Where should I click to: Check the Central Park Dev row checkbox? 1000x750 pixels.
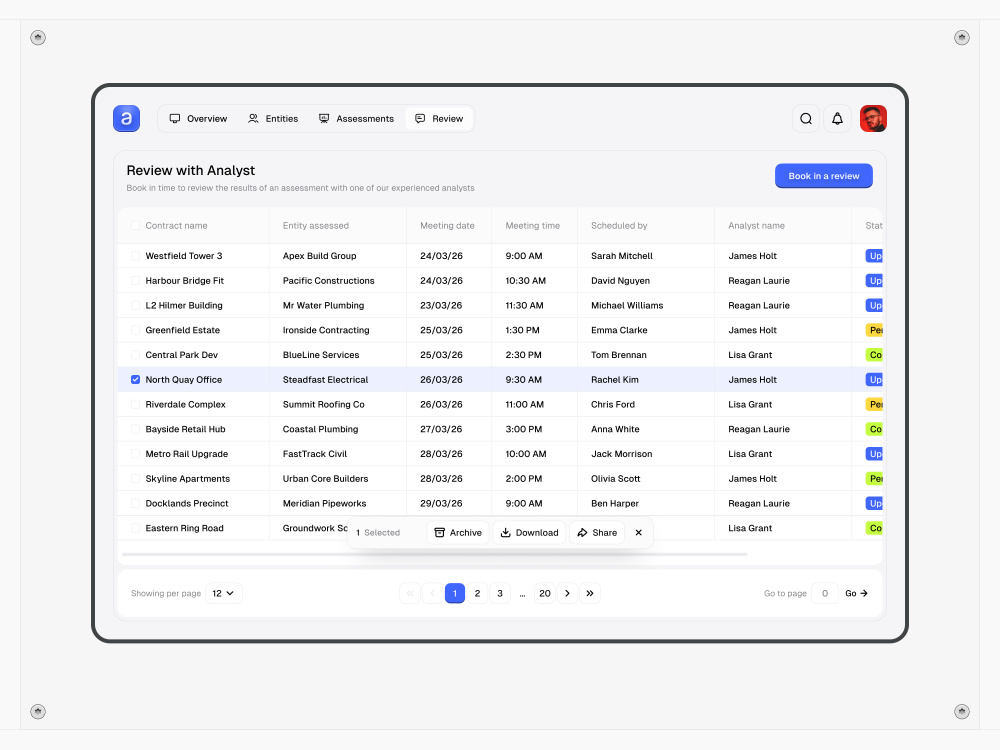pos(135,355)
